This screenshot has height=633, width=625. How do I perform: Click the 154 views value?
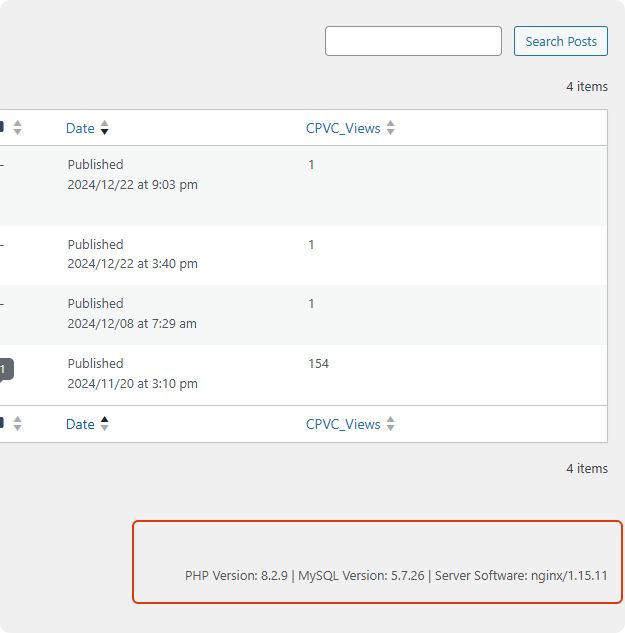[318, 363]
